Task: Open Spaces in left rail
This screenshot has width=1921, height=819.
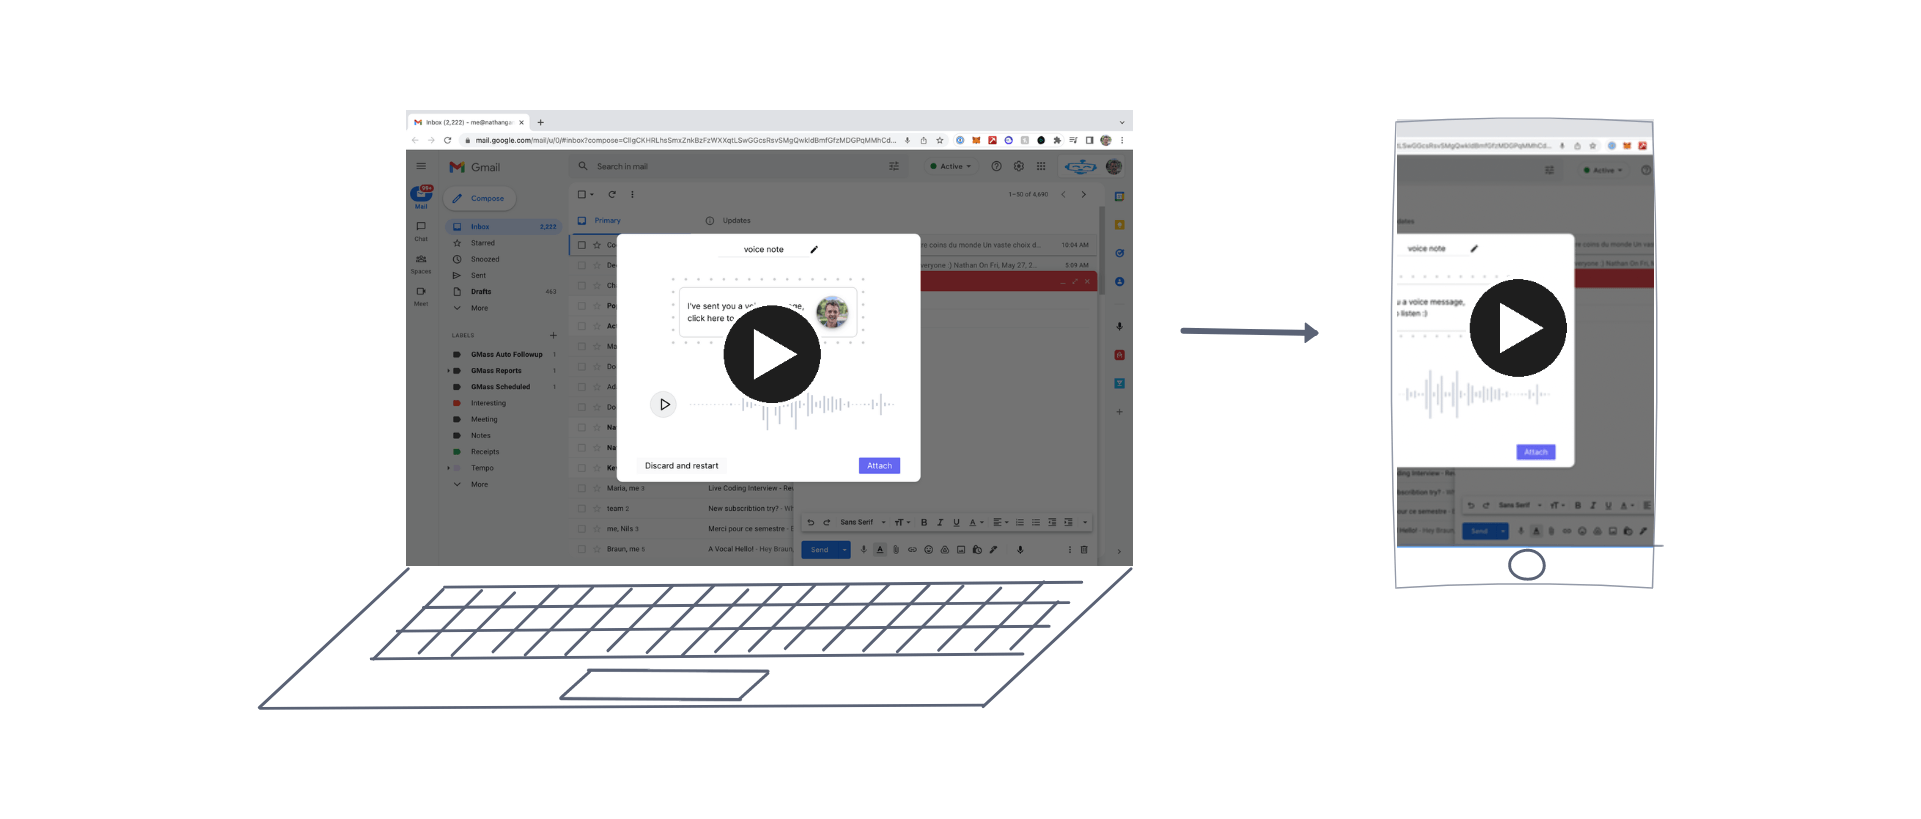Action: pos(421,264)
